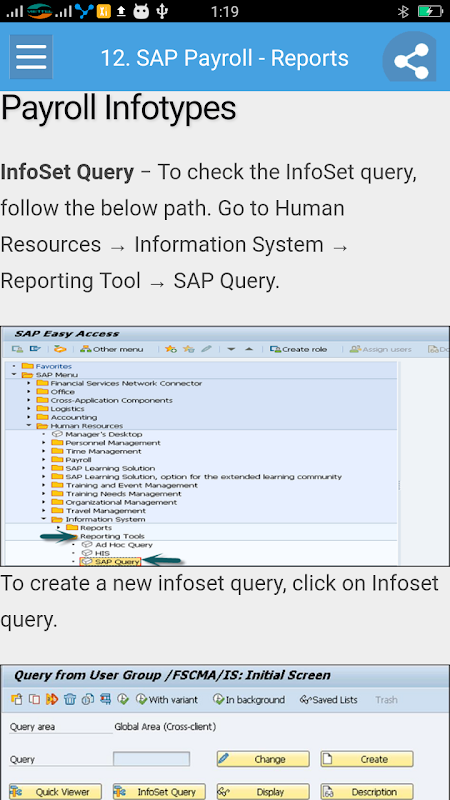Click Other menu toolbar item

click(112, 349)
